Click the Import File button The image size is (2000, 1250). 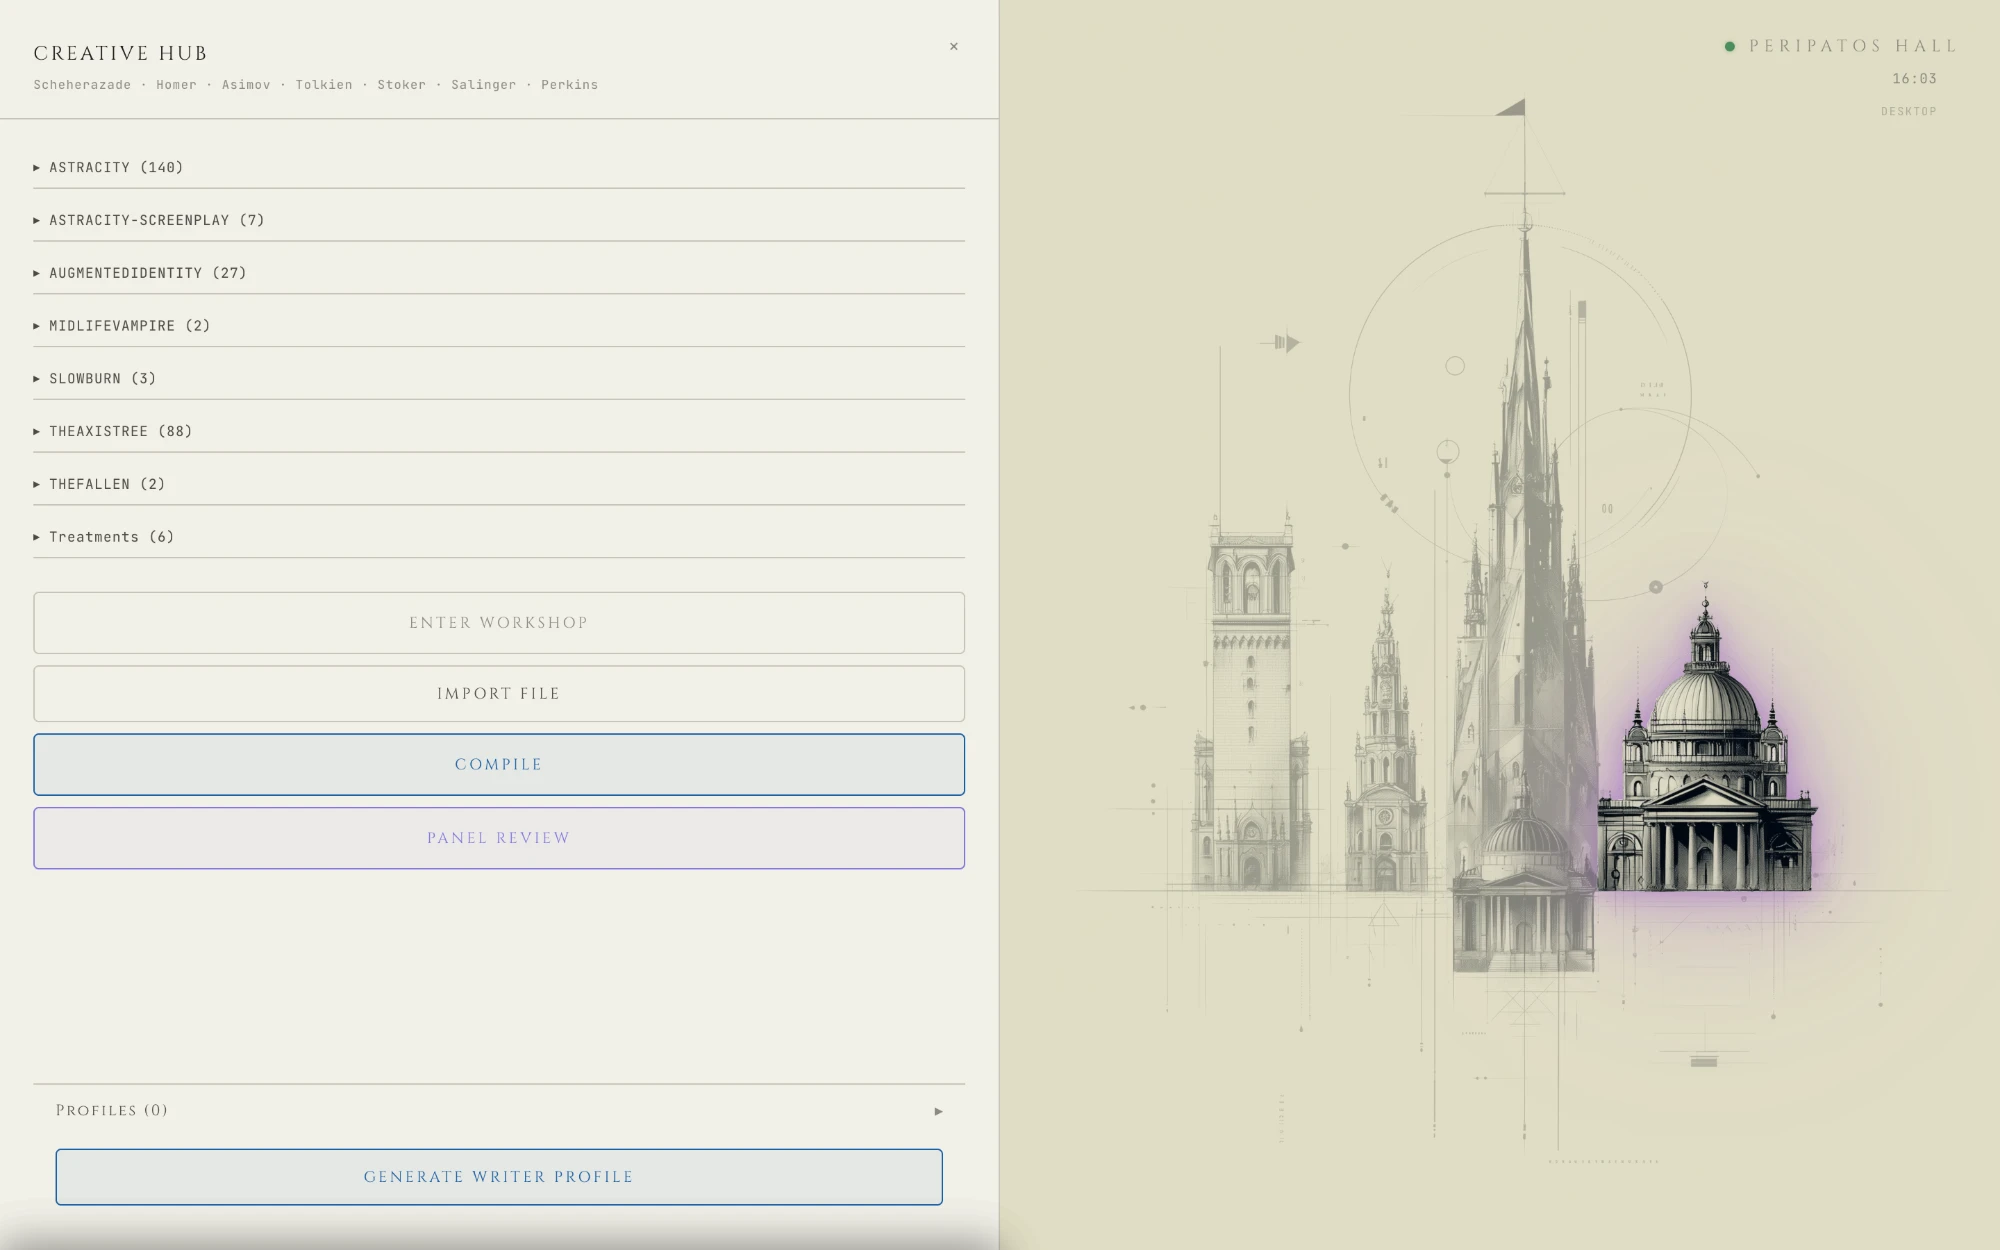(x=498, y=694)
